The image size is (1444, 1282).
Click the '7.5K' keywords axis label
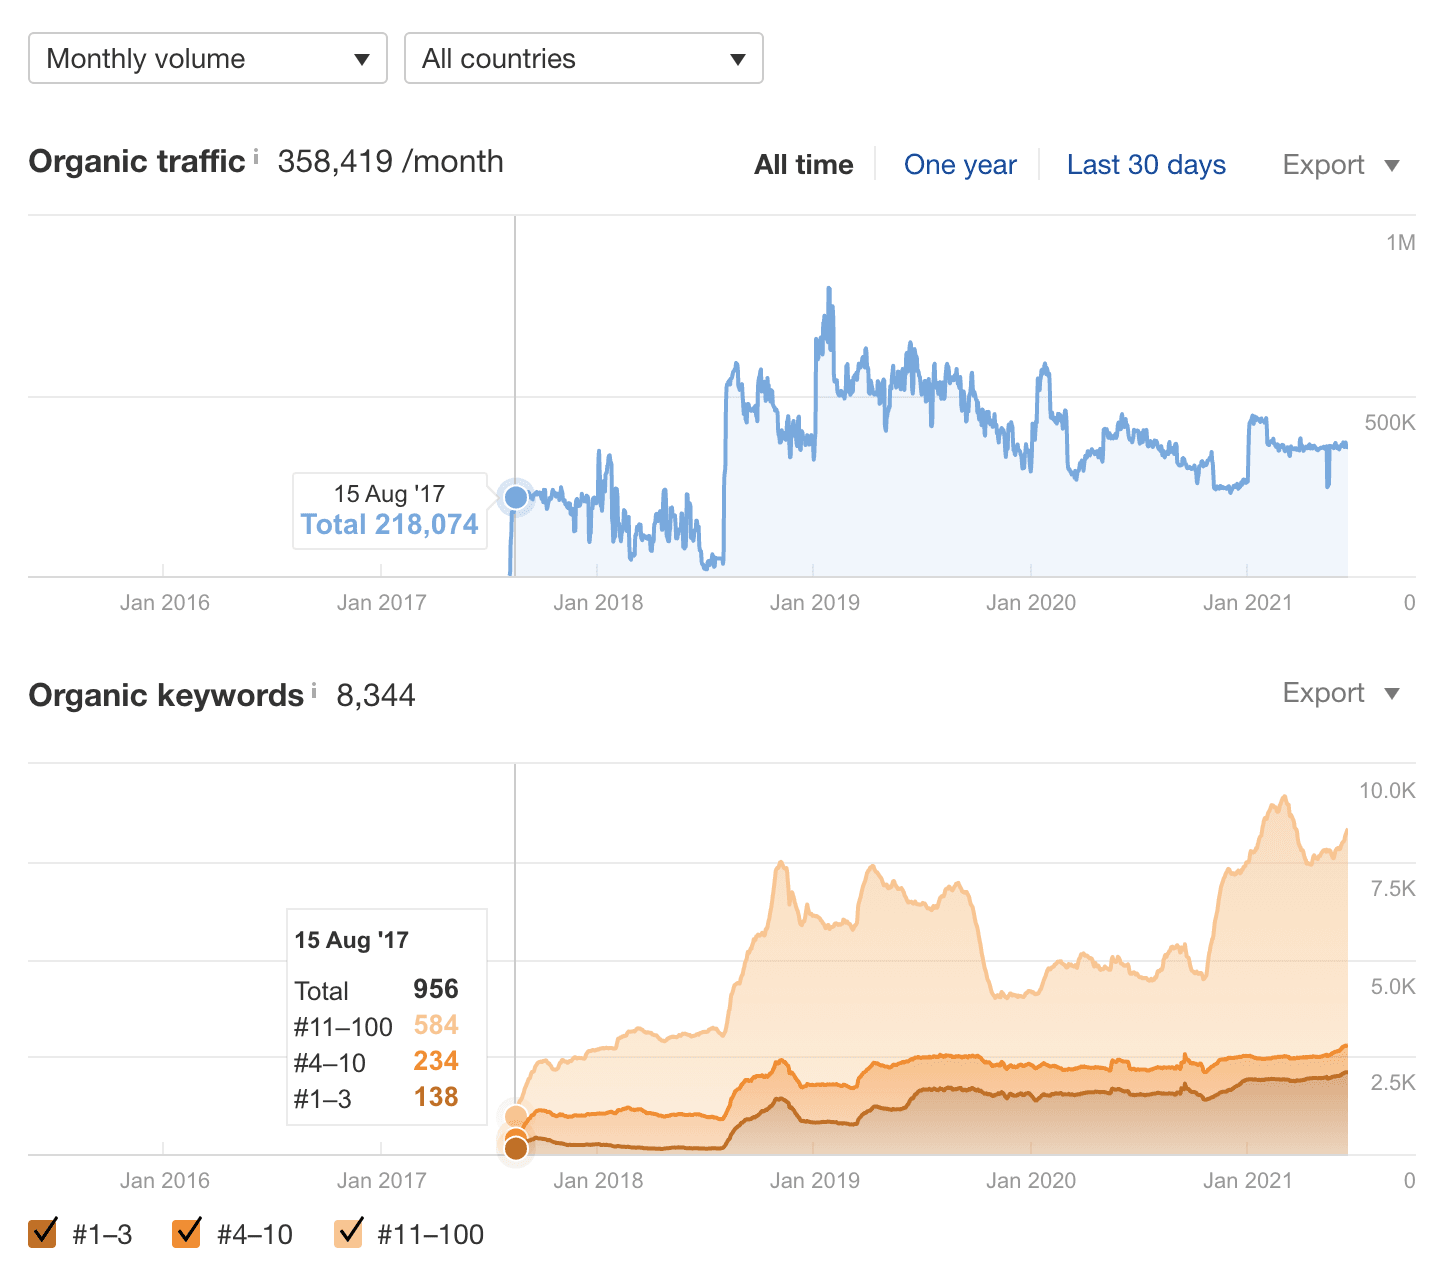click(x=1393, y=889)
